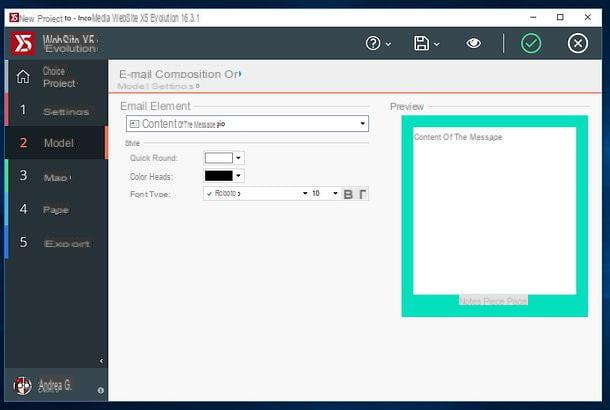Expand the help menu arrow

(x=388, y=44)
